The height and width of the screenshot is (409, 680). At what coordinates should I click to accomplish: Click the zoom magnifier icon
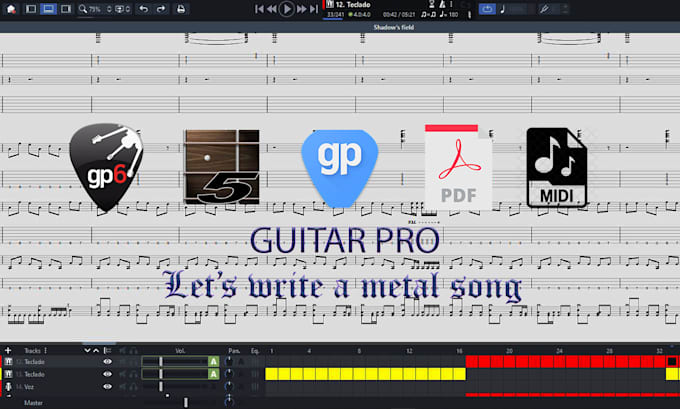[x=82, y=9]
